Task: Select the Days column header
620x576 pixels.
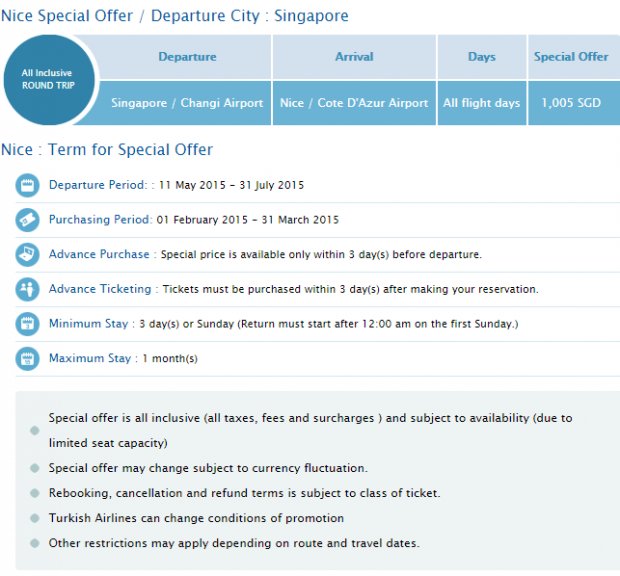Action: (482, 57)
